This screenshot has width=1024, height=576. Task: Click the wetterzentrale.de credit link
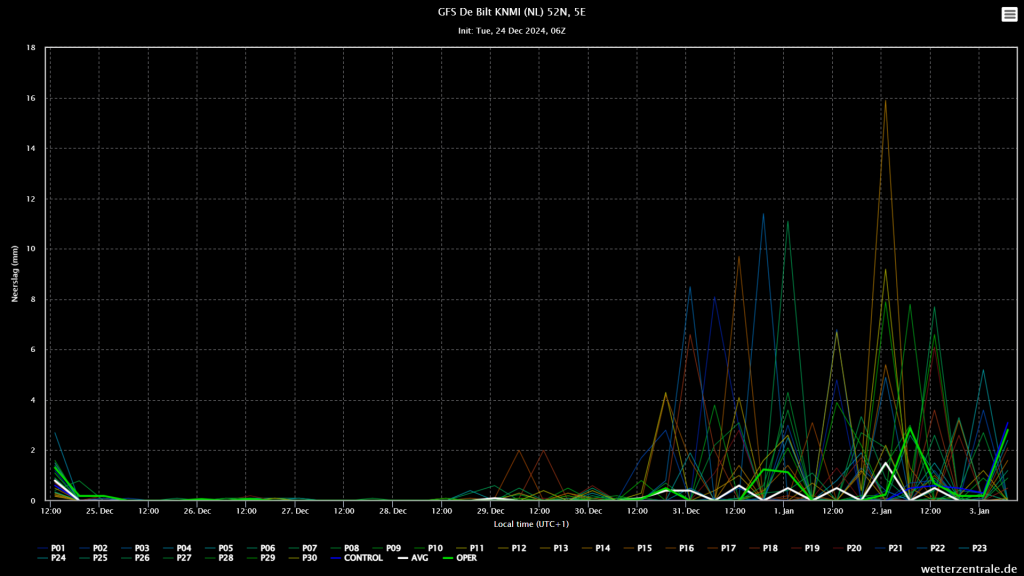tap(969, 569)
